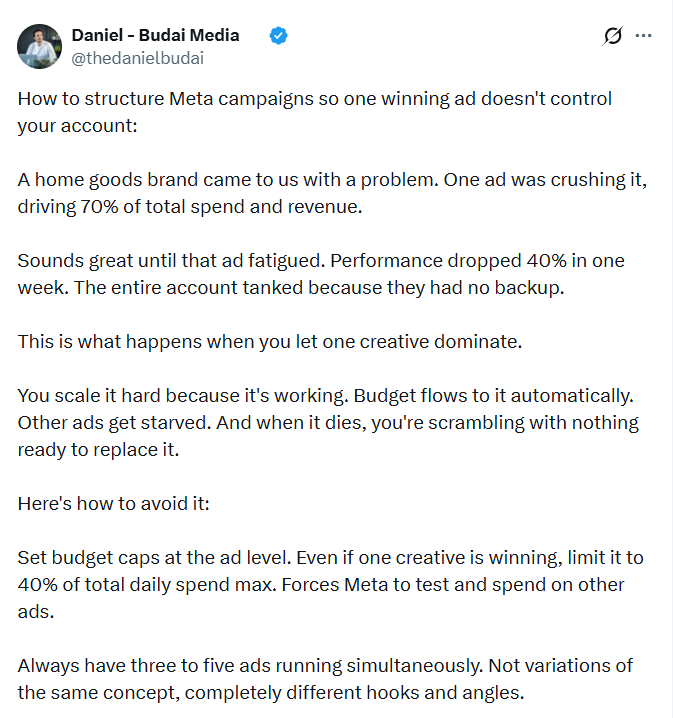This screenshot has height=718, width=673.
Task: Click the 'driving 70% of total spend' line
Action: [x=190, y=207]
